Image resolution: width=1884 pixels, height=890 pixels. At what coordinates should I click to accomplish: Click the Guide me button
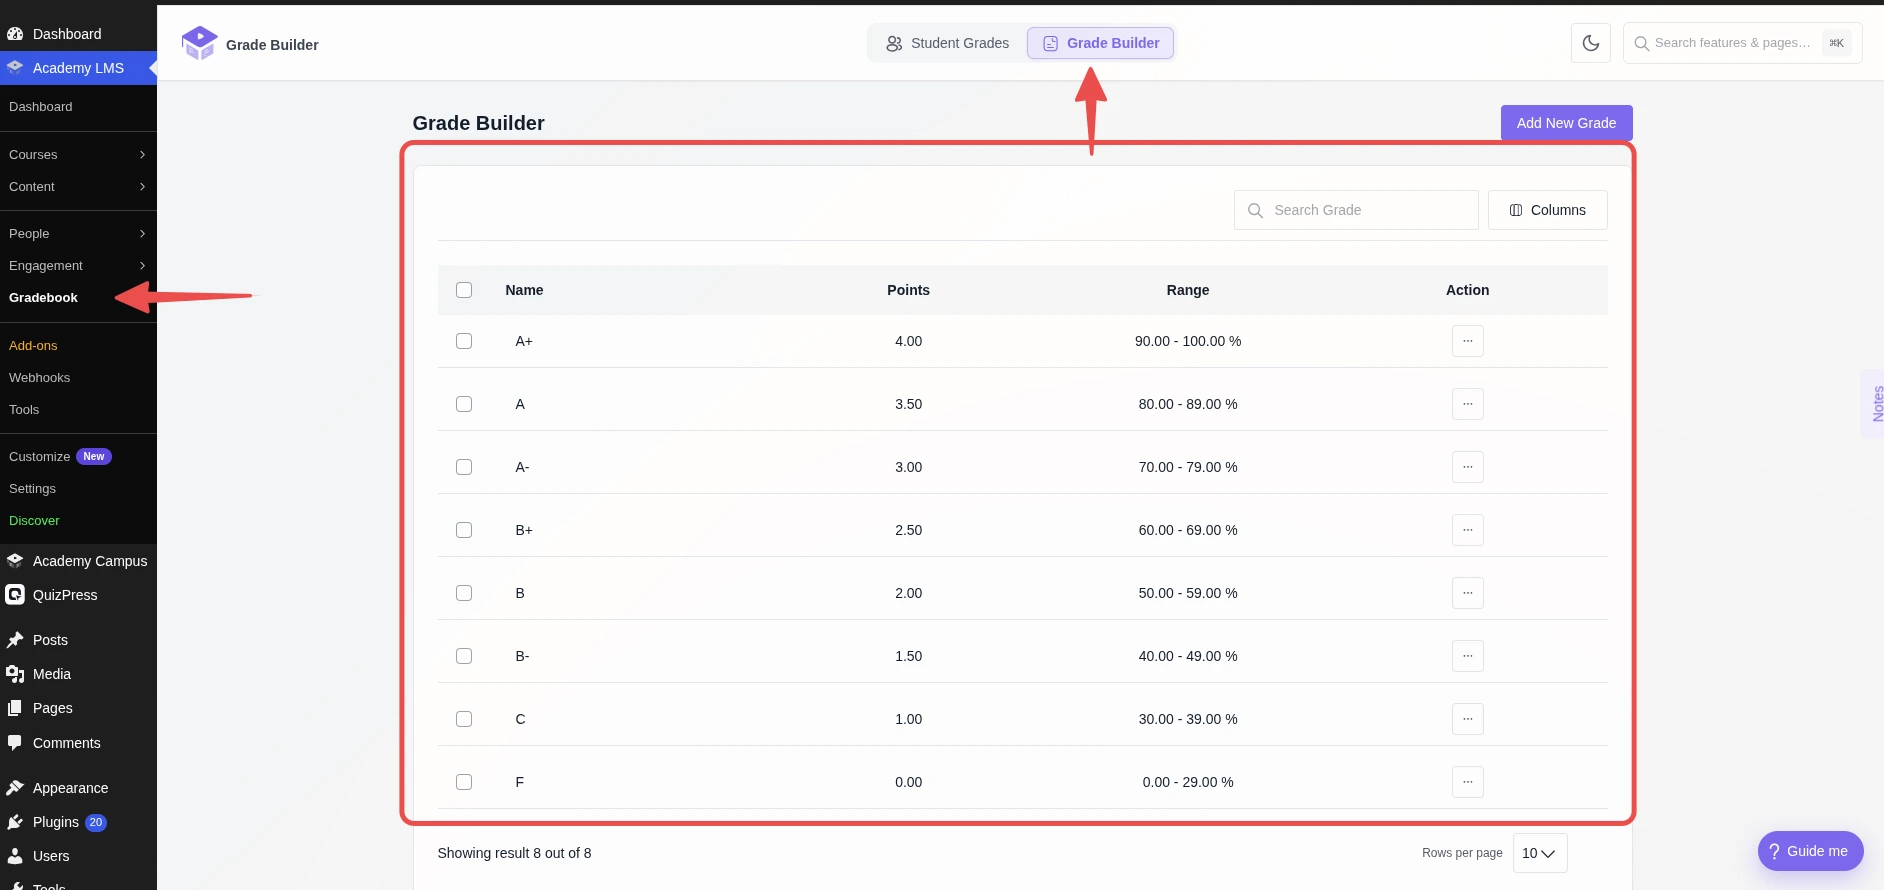coord(1810,851)
